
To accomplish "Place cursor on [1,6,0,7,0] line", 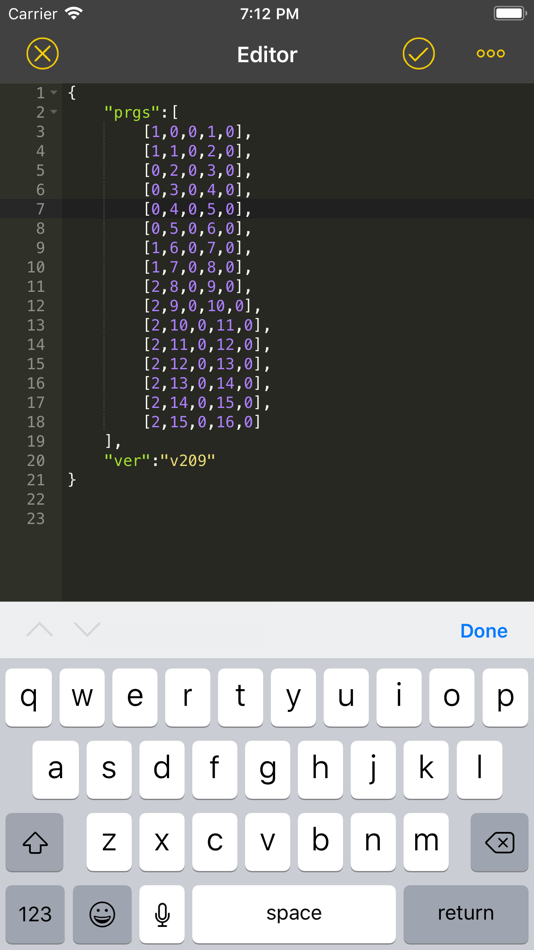I will pos(197,248).
